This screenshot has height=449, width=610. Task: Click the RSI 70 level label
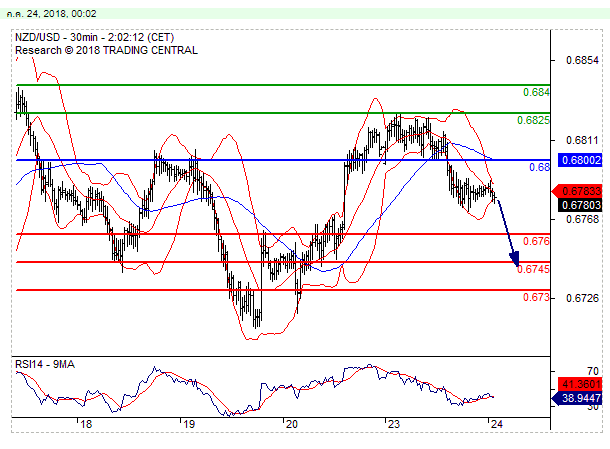[593, 371]
